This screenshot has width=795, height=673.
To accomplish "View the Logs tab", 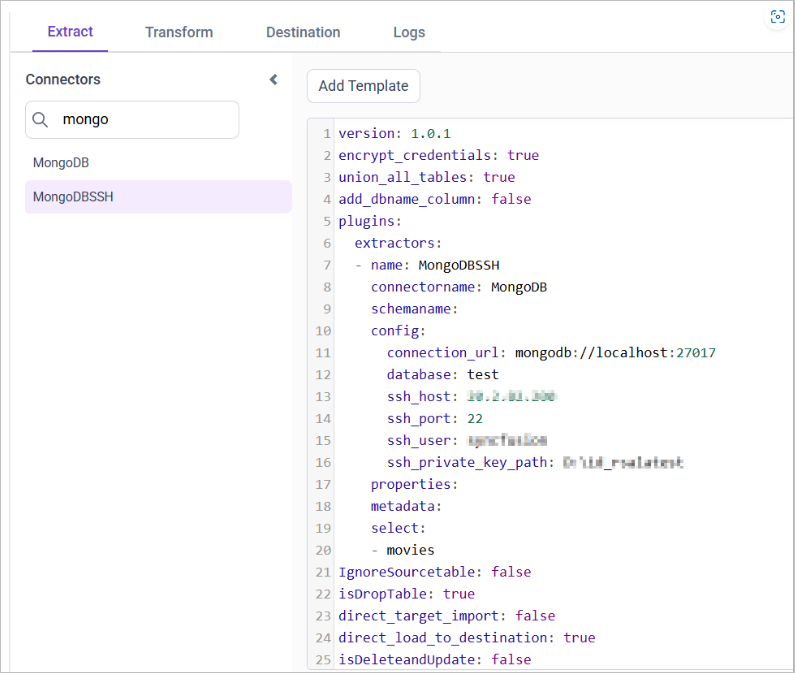I will (409, 32).
